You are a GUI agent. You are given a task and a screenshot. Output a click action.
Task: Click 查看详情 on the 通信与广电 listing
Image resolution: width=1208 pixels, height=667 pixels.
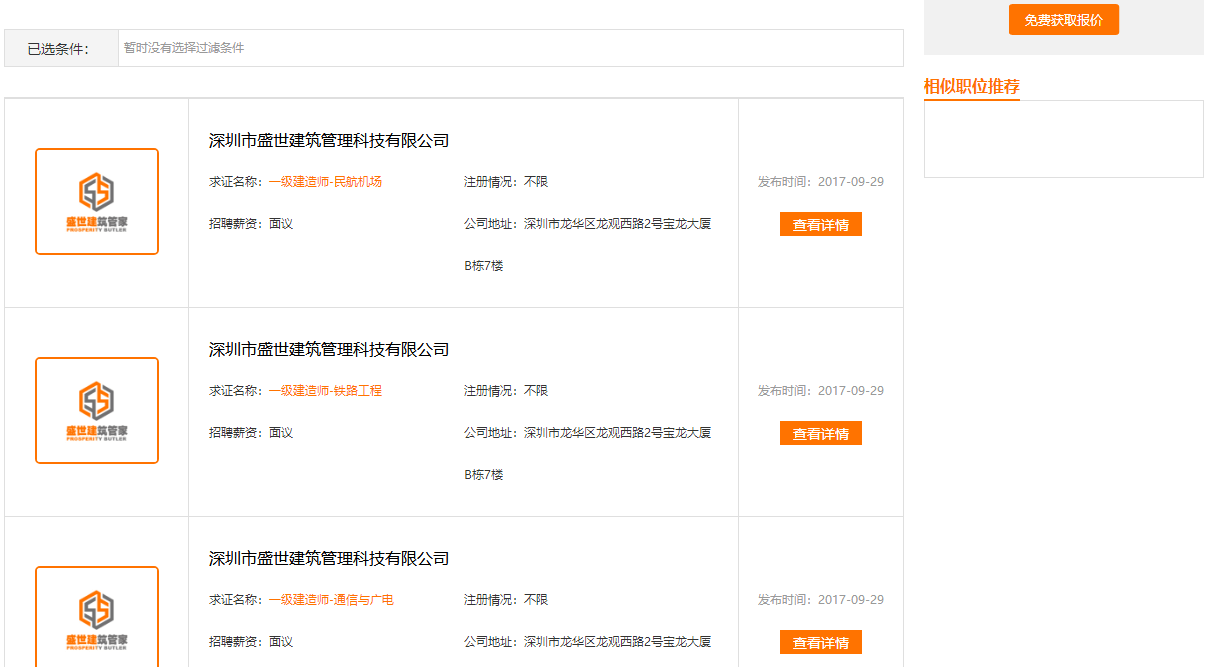point(820,642)
